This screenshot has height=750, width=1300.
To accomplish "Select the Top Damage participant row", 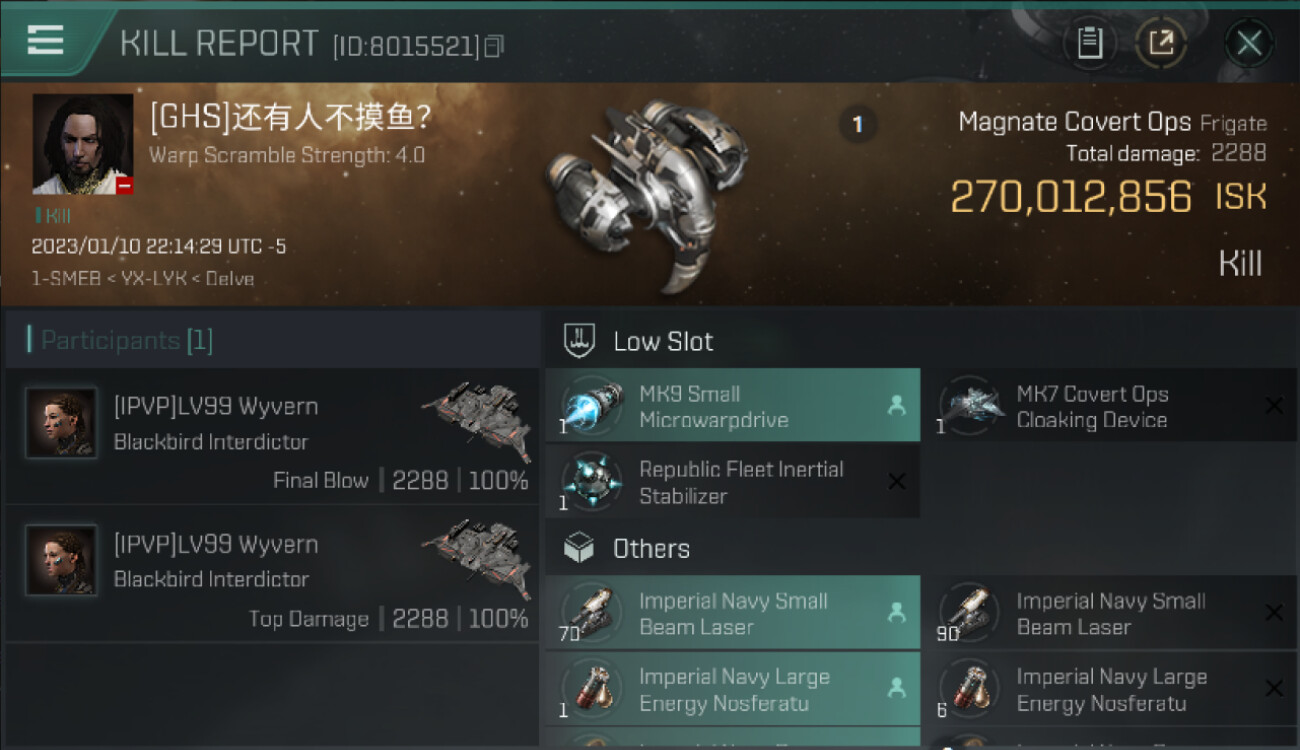I will click(272, 579).
